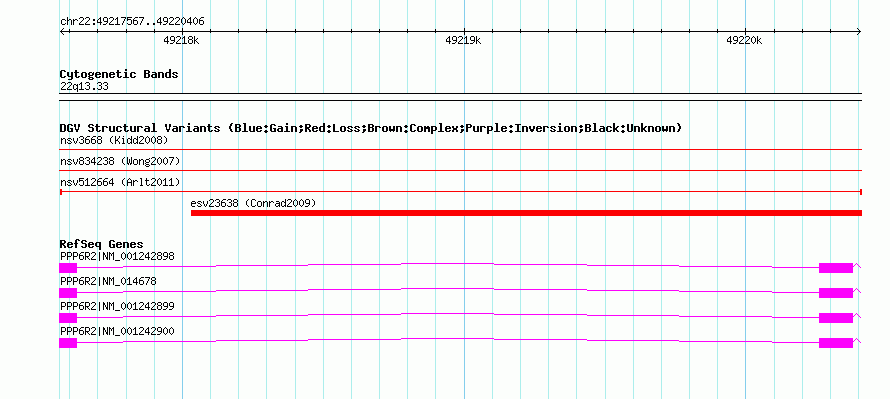Open PPP6R2|NM_001242899 transcript label
Viewport: 890px width, 399px height.
coord(117,306)
